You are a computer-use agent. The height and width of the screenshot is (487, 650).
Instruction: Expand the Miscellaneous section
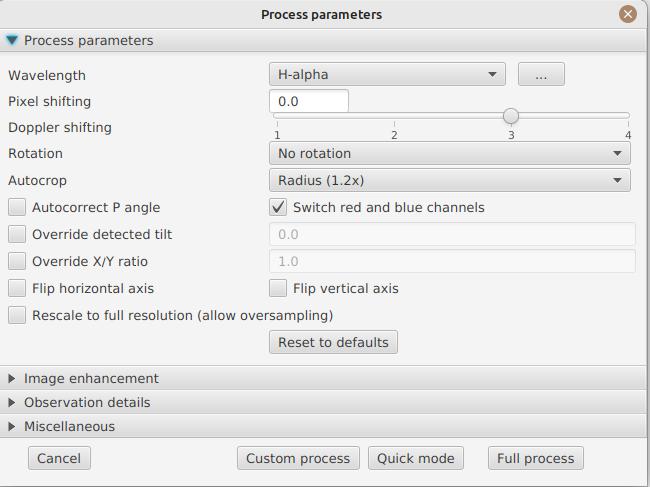pyautogui.click(x=12, y=427)
